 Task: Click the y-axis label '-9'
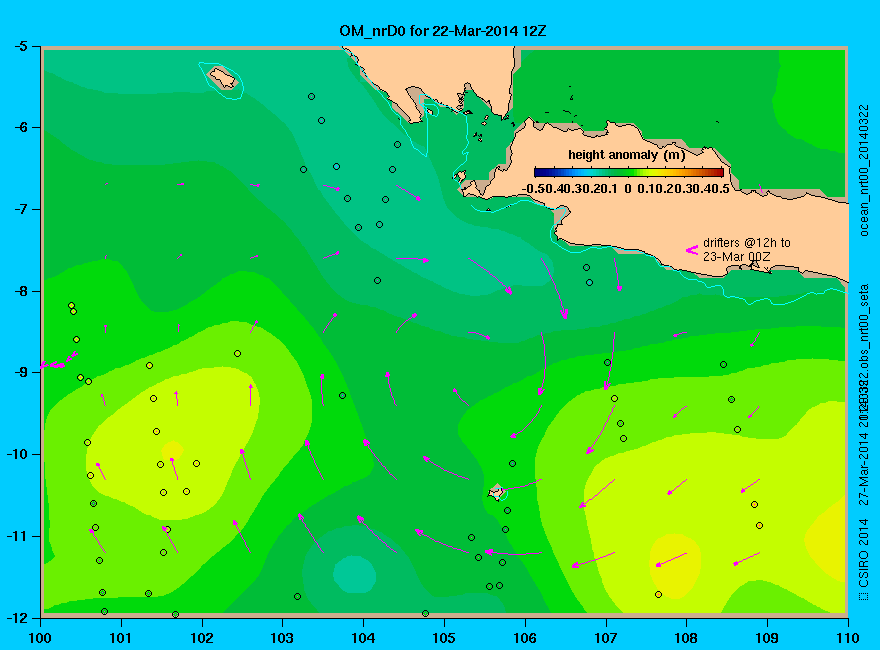click(21, 373)
